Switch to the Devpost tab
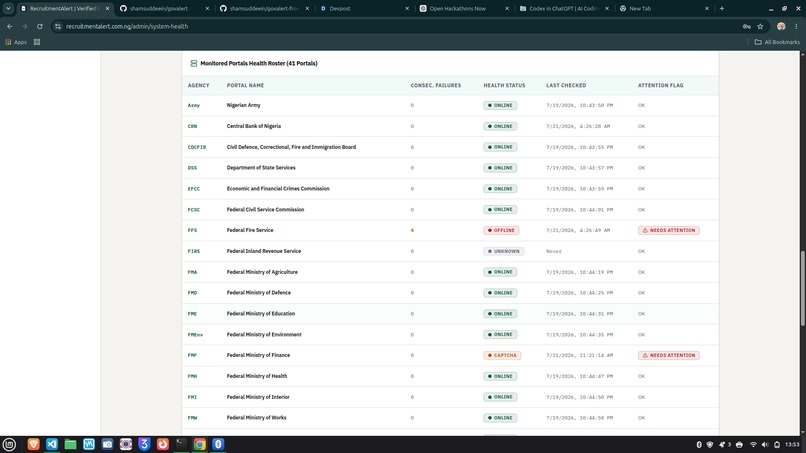 pyautogui.click(x=364, y=8)
